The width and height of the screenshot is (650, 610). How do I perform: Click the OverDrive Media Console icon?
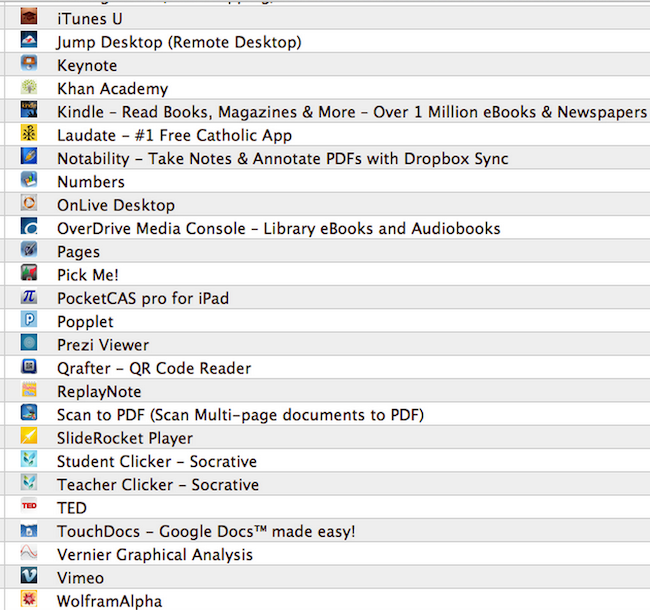click(29, 226)
